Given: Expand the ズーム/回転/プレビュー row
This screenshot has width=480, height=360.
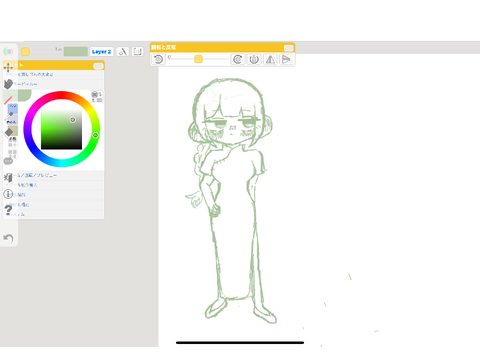Looking at the screenshot, I should pos(54,175).
